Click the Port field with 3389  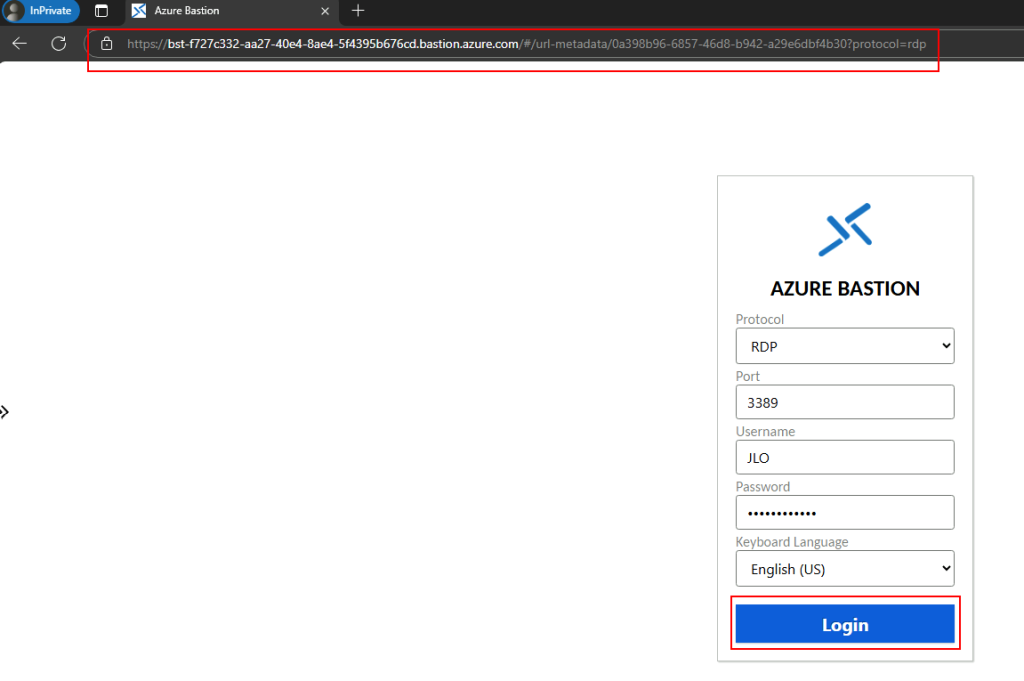click(844, 402)
